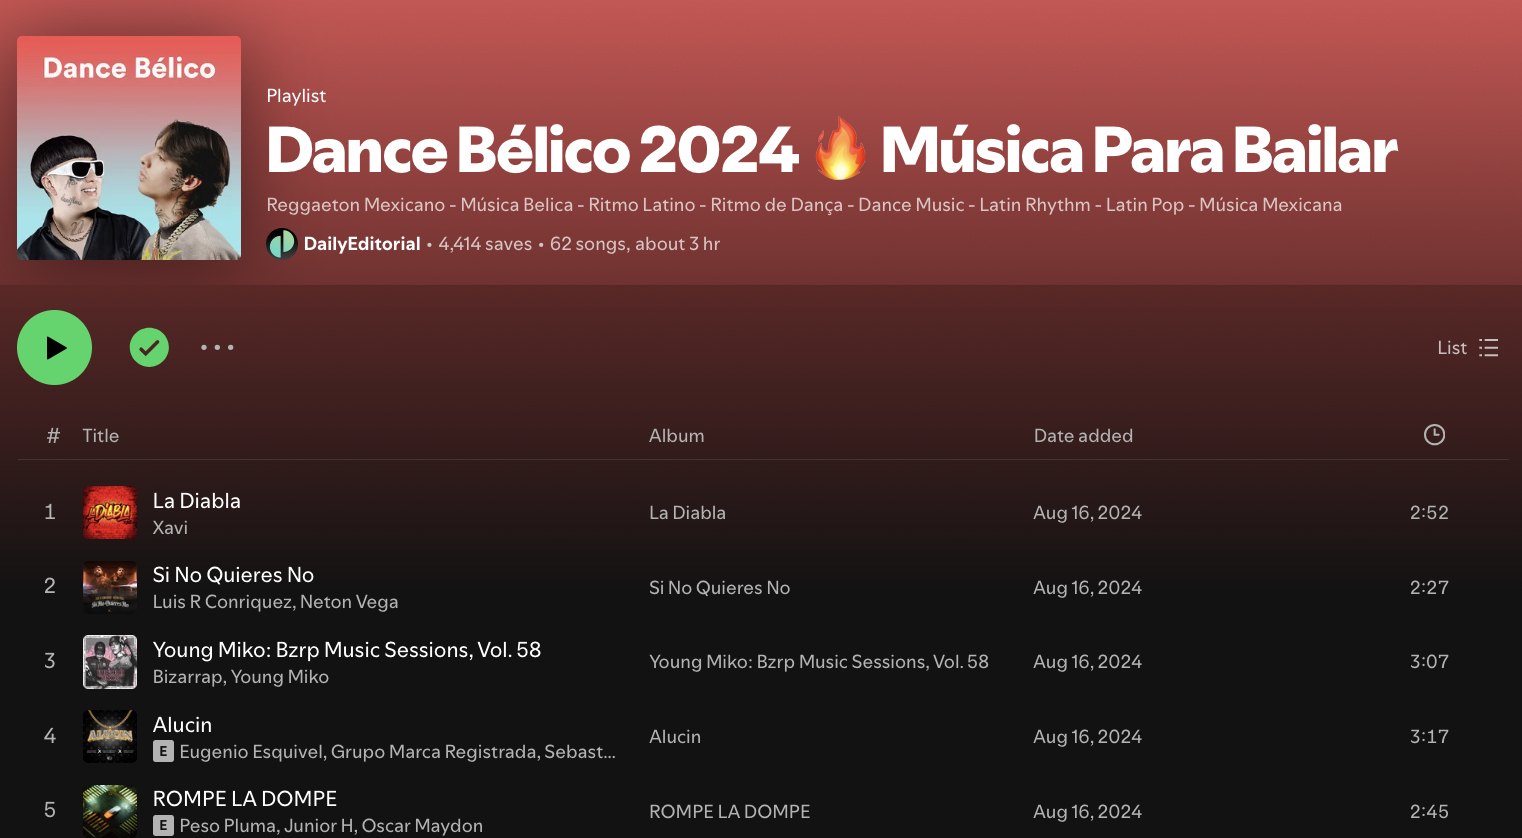Click the explicit E badge on ROMPE LA DOMPE

[x=163, y=825]
